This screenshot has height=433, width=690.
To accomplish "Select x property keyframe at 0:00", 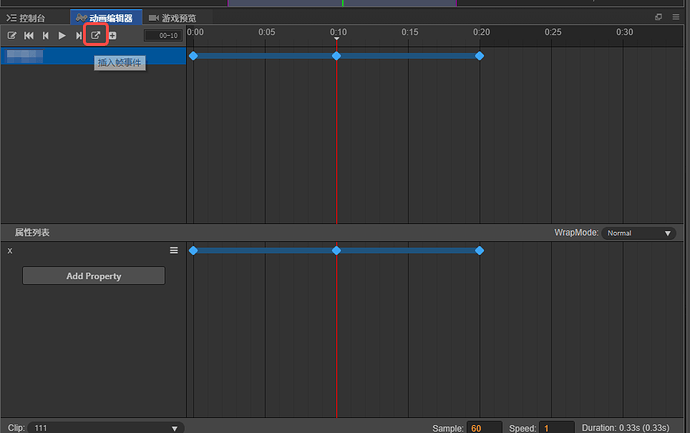I will 193,250.
